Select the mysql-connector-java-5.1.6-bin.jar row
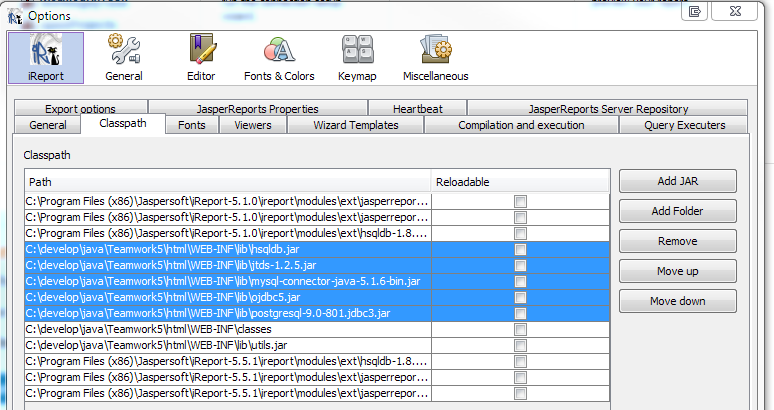This screenshot has width=774, height=410. [x=228, y=281]
